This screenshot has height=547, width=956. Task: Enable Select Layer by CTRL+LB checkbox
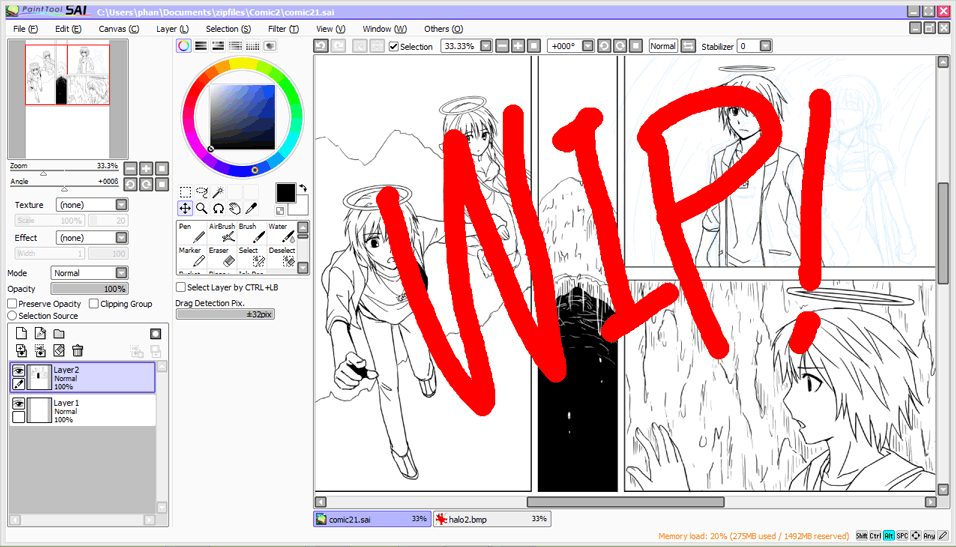click(181, 287)
